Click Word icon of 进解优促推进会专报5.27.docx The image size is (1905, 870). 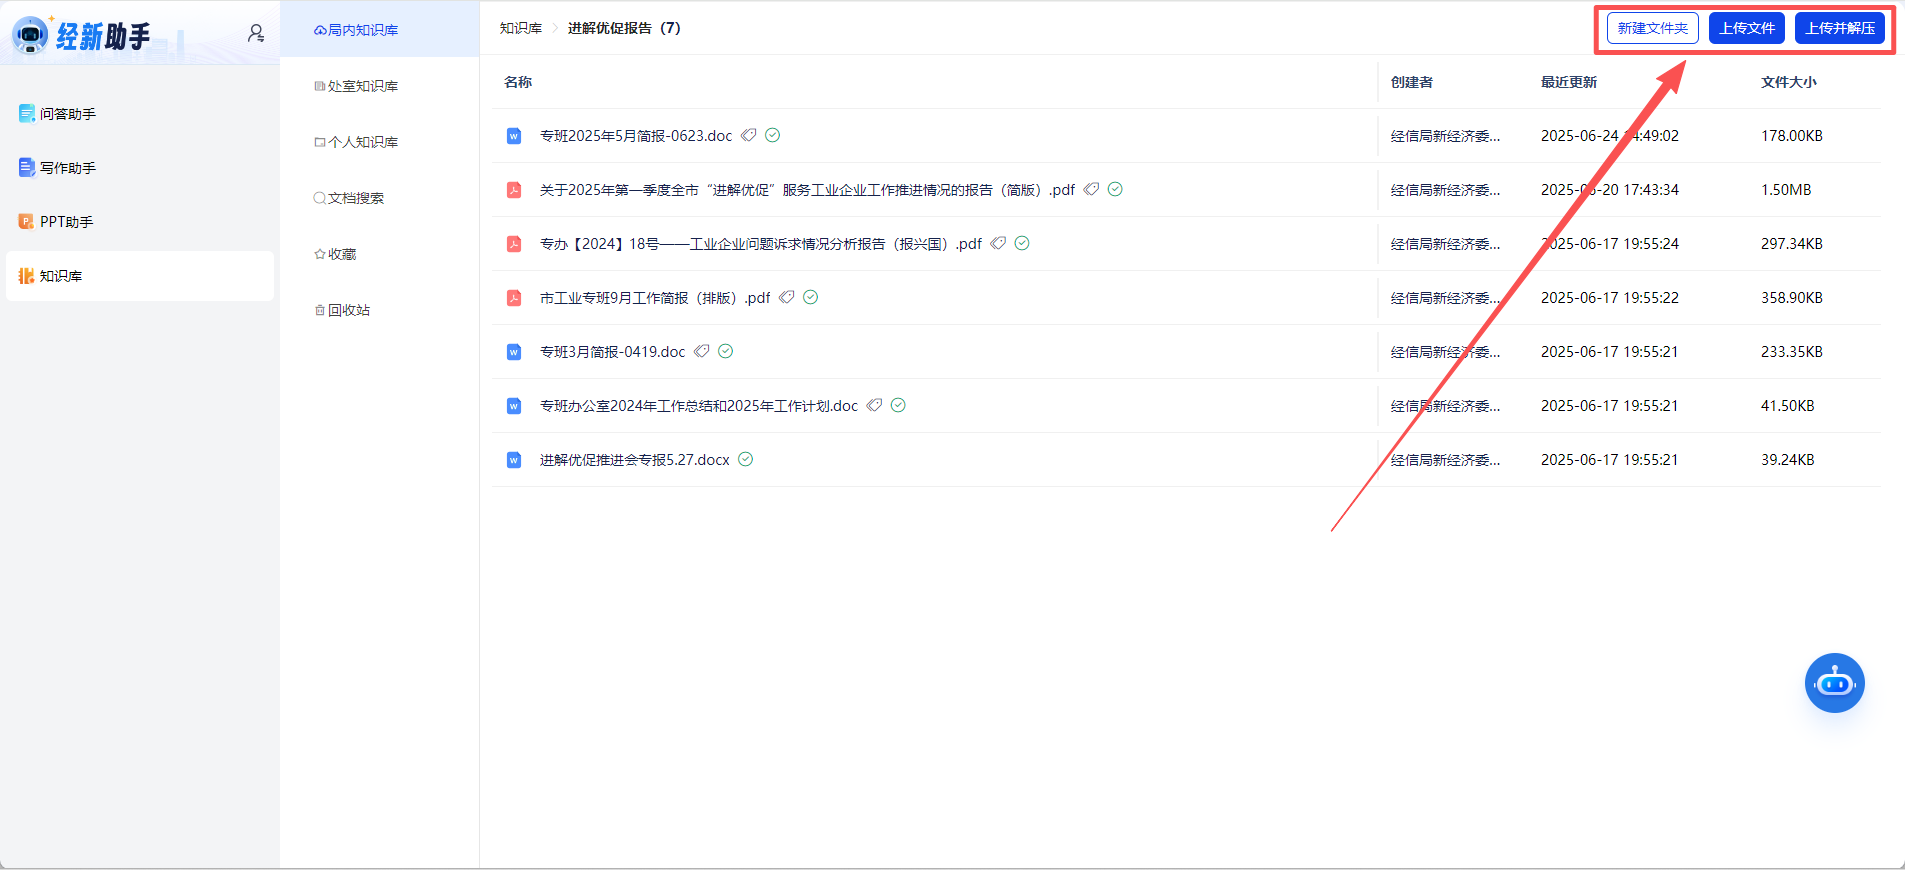(514, 460)
